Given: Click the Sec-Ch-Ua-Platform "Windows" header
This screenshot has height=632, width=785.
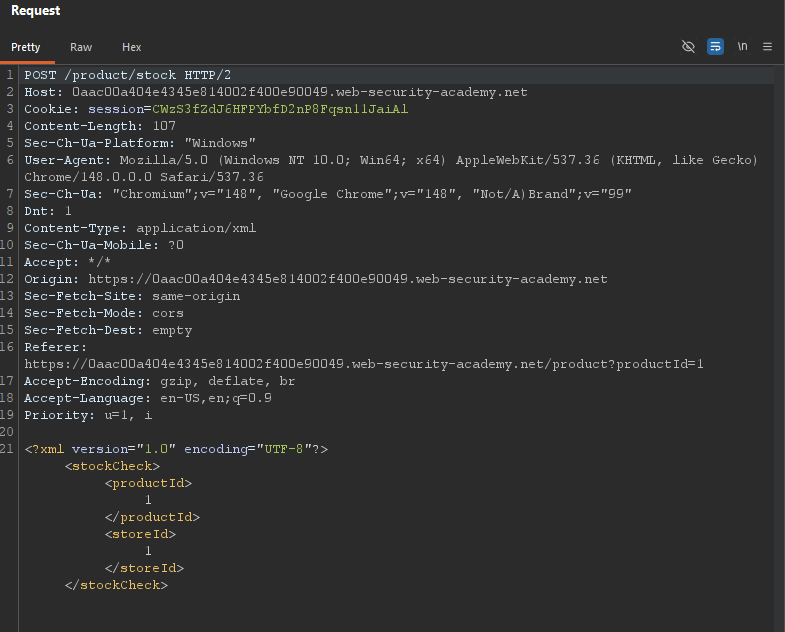Looking at the screenshot, I should coord(140,143).
